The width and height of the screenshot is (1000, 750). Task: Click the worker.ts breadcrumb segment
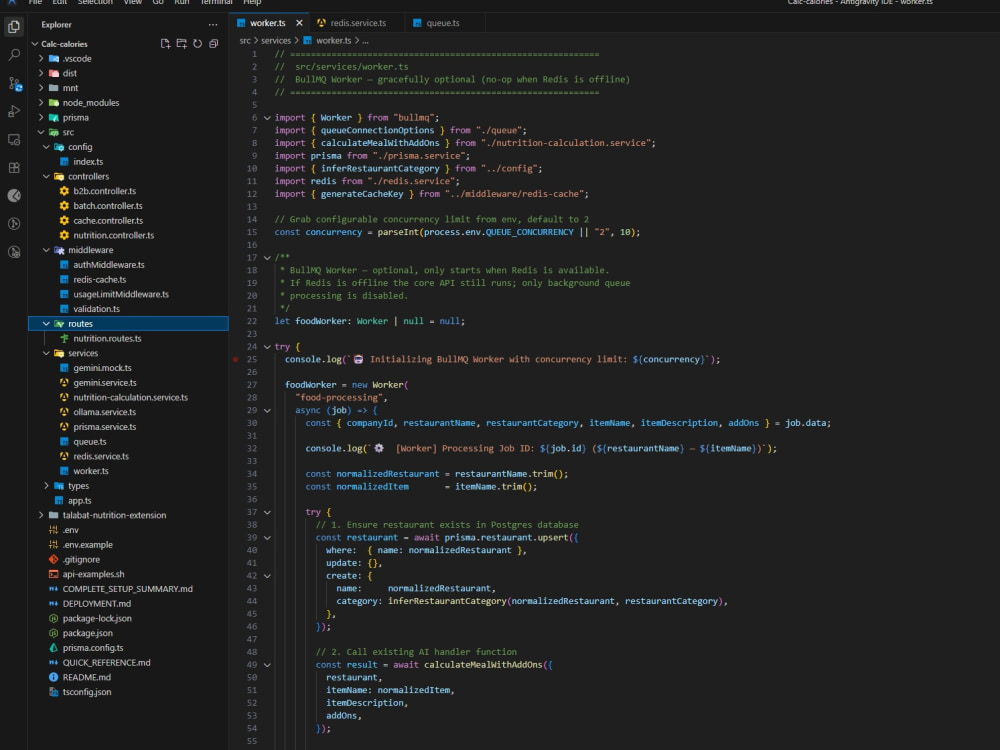click(333, 41)
